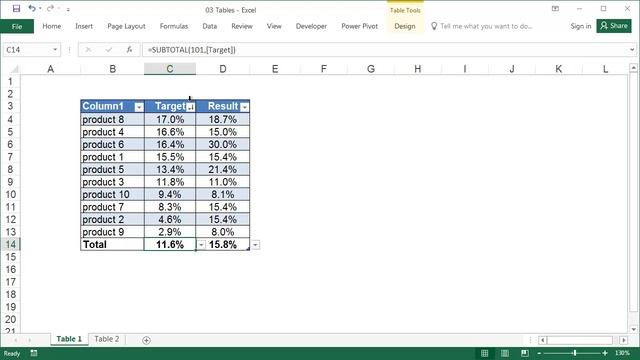Click the Cancel formula icon
The width and height of the screenshot is (640, 360).
[88, 50]
